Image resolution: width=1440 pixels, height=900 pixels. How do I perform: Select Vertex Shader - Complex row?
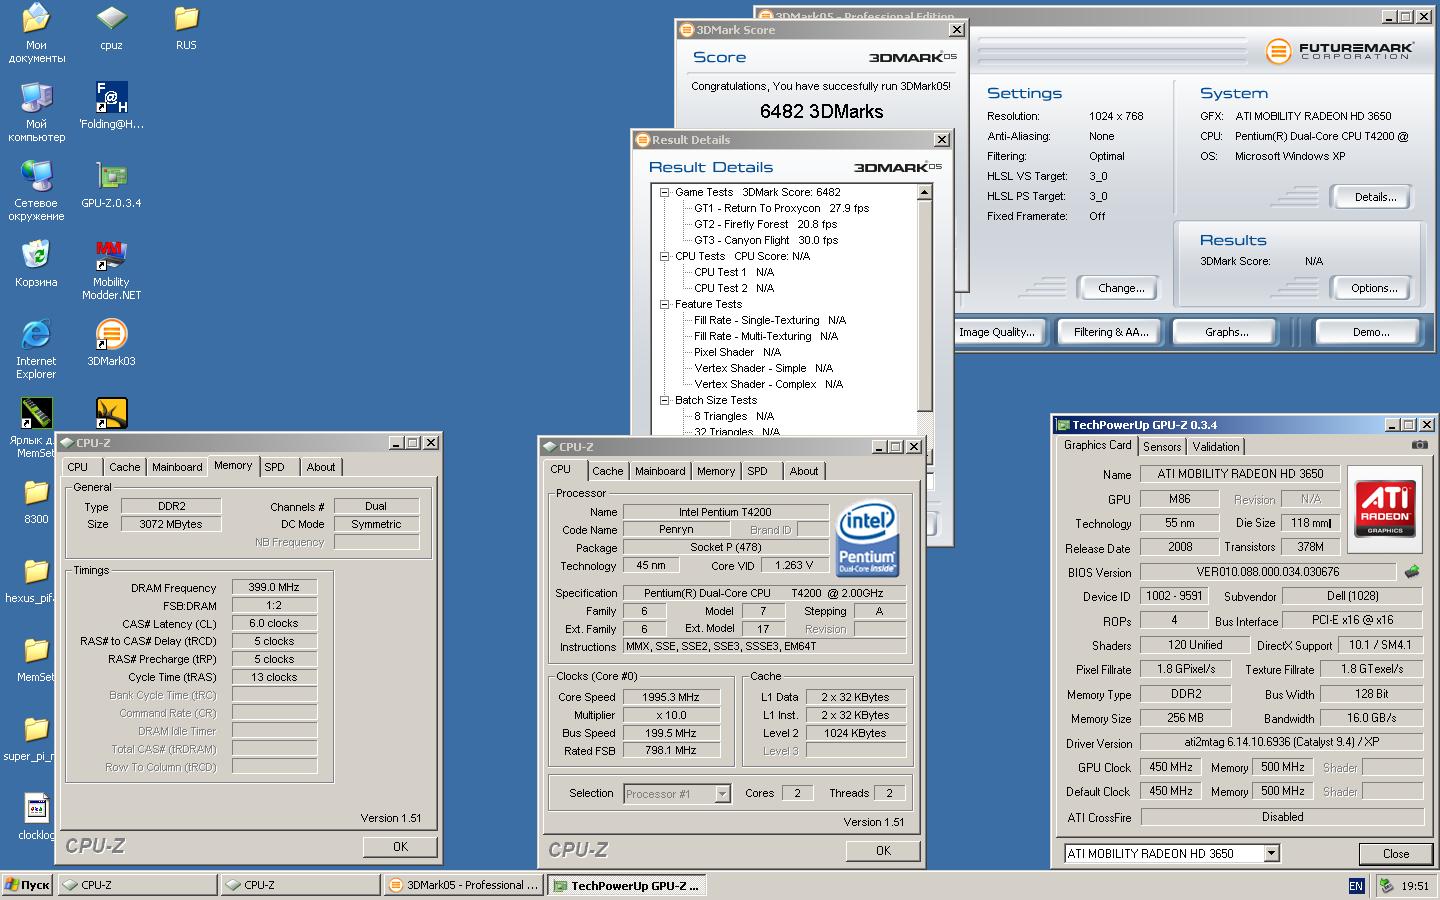pos(768,384)
